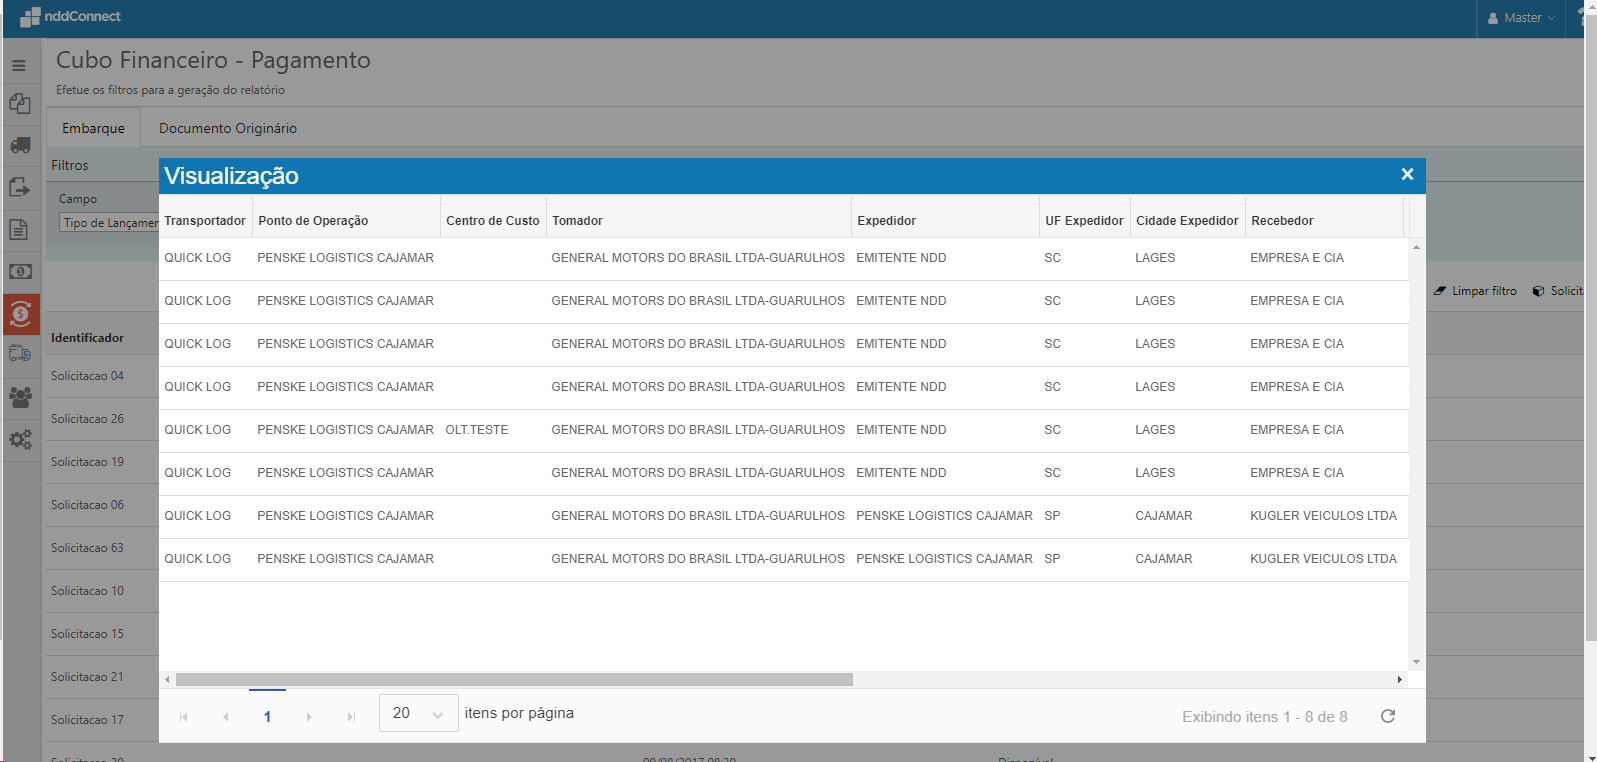The image size is (1597, 762).
Task: Open the users group sidebar icon
Action: tap(20, 397)
